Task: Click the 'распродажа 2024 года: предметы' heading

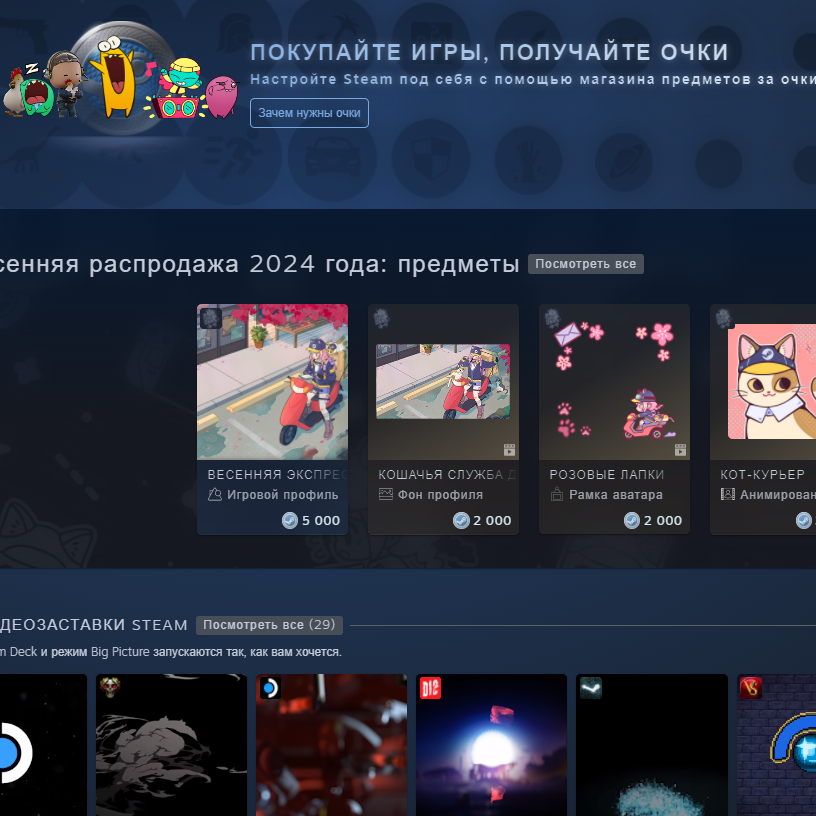Action: (x=304, y=264)
